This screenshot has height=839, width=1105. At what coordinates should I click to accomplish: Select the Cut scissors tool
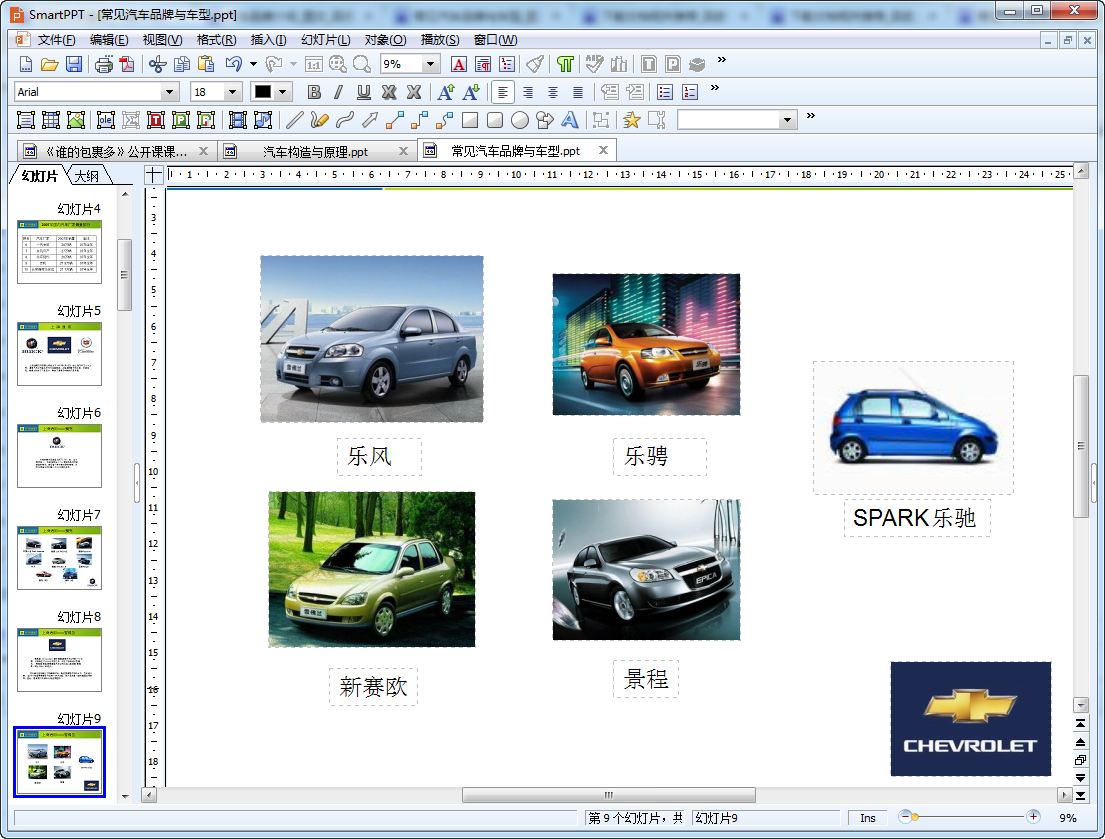[157, 64]
